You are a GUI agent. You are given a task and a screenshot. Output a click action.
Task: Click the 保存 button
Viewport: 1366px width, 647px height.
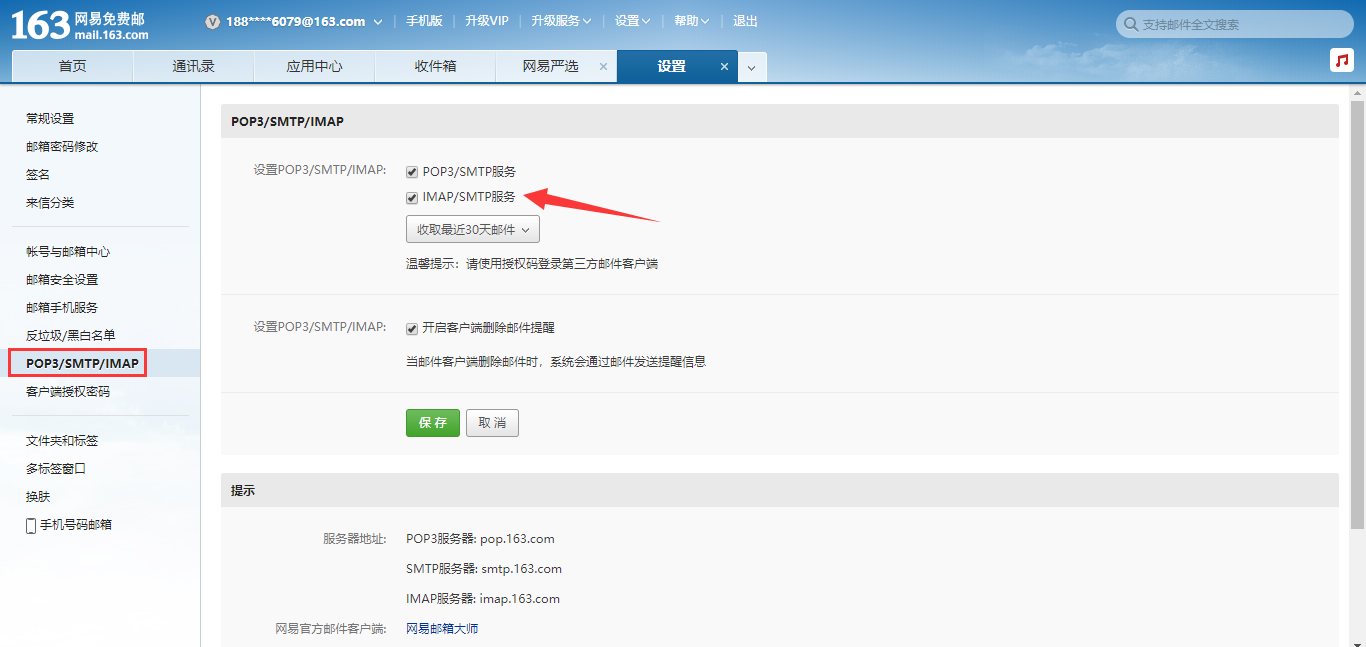tap(433, 423)
